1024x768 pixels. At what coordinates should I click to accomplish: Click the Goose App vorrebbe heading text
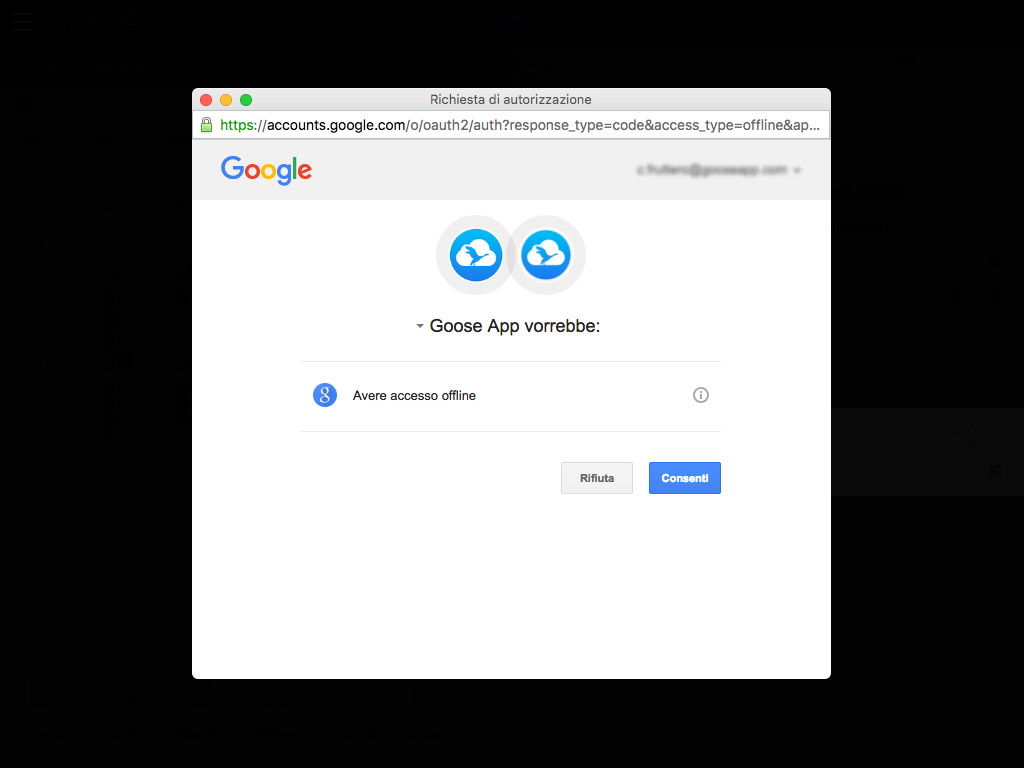(x=515, y=326)
